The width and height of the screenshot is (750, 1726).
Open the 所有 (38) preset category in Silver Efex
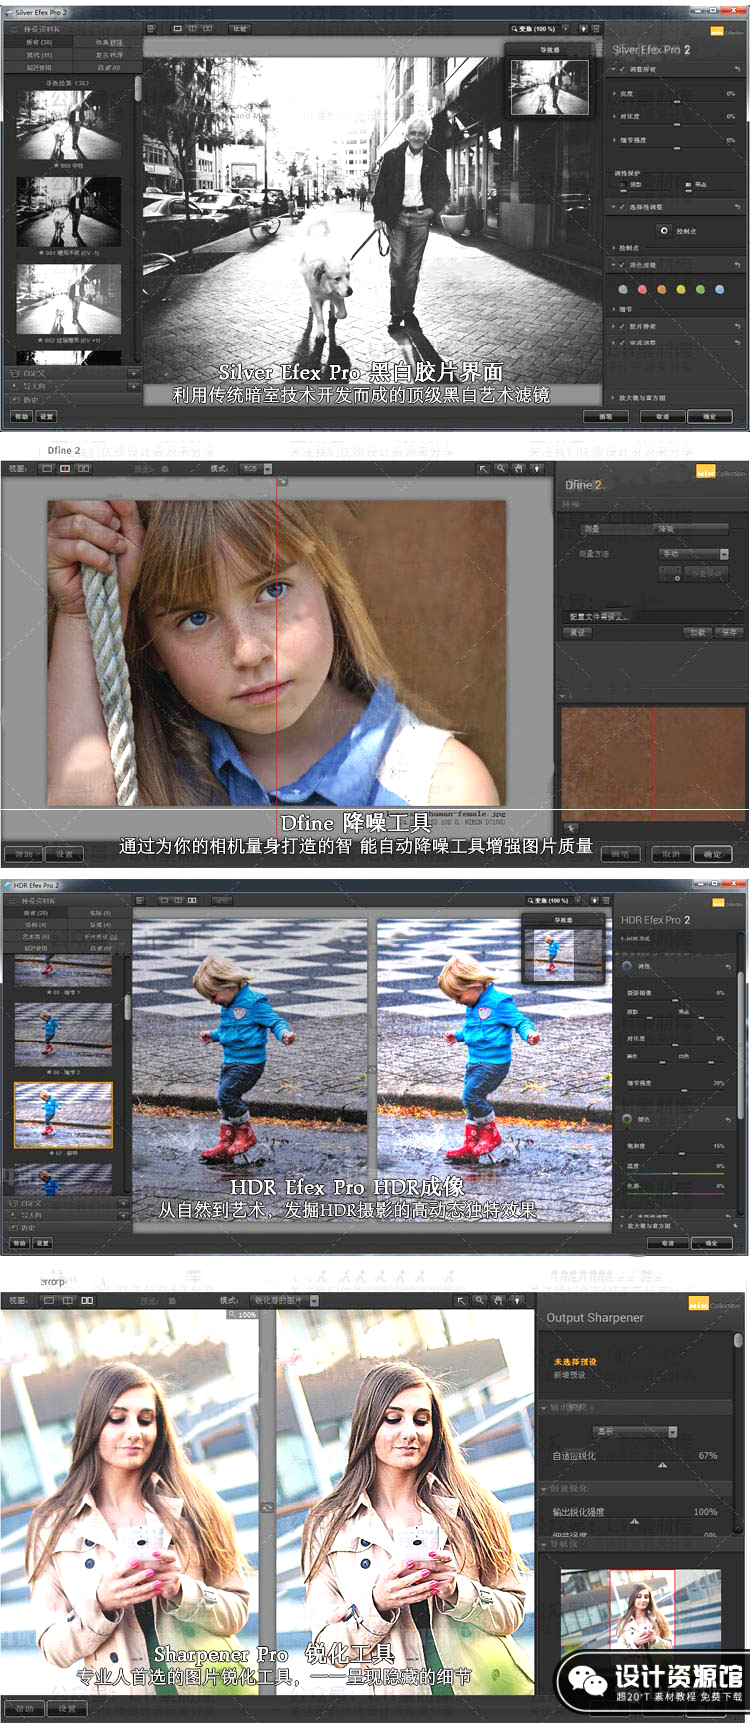pyautogui.click(x=39, y=42)
